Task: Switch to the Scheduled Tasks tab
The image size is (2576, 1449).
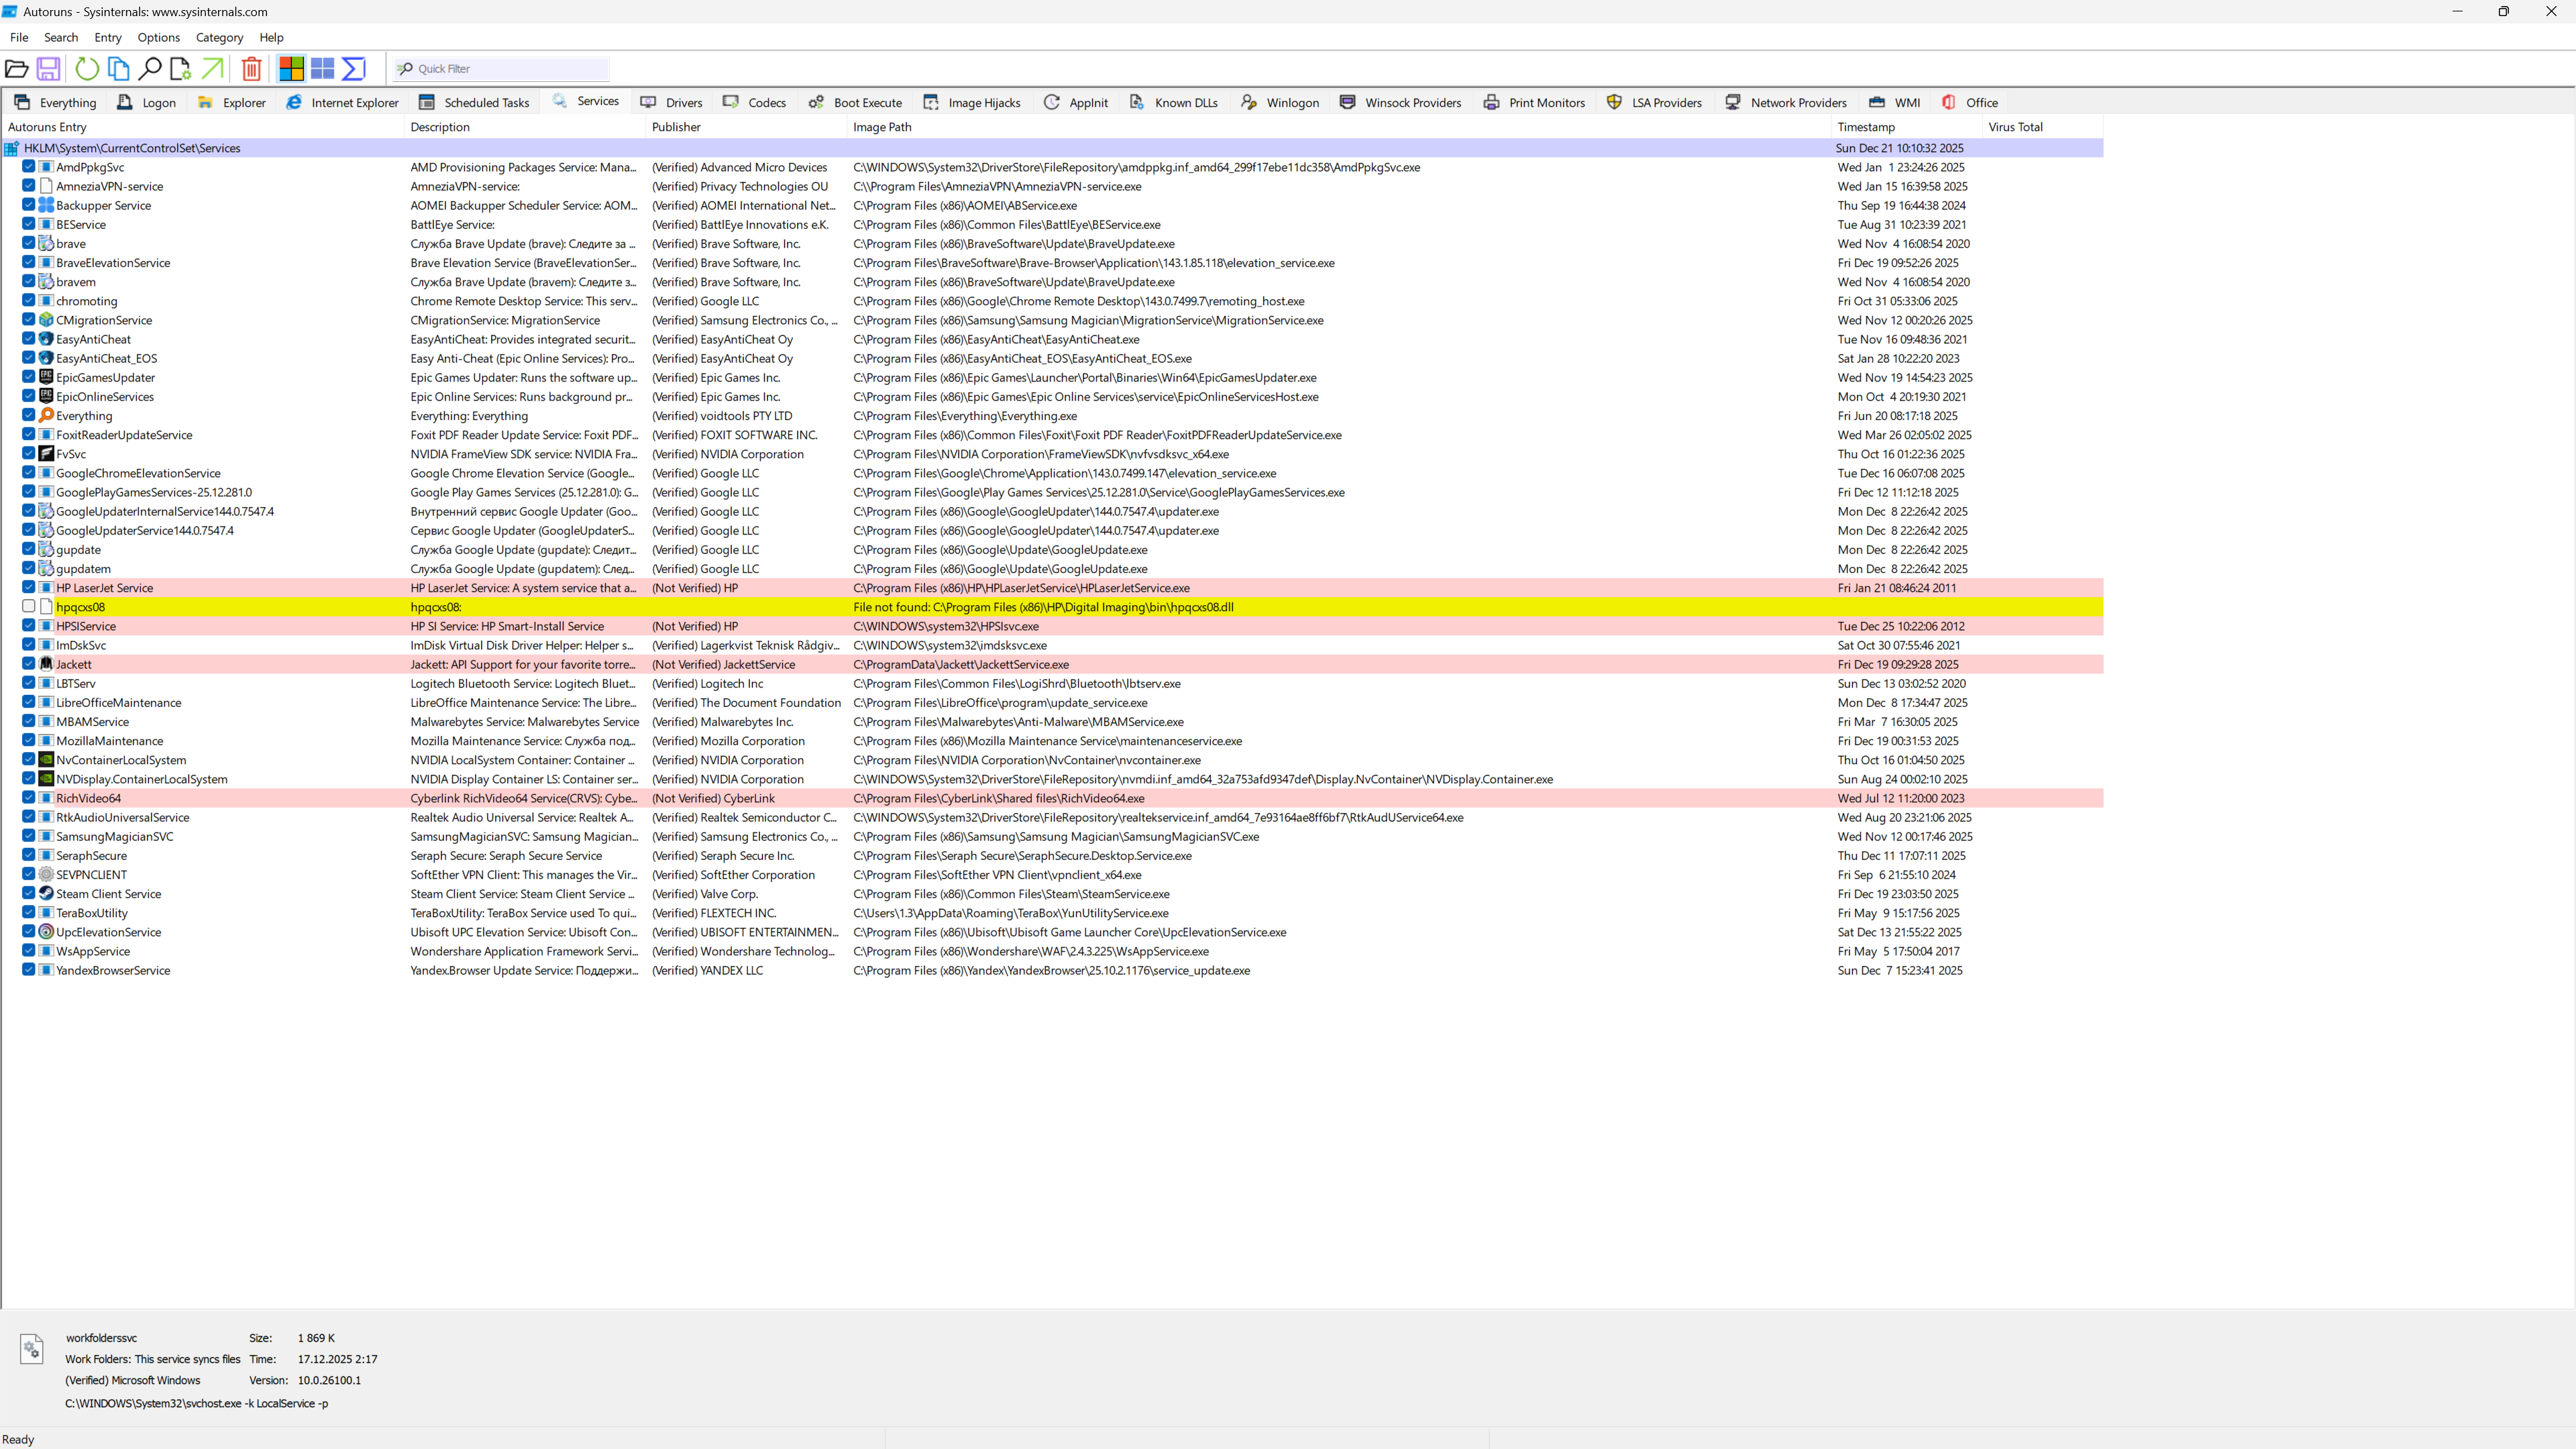Action: [x=474, y=102]
